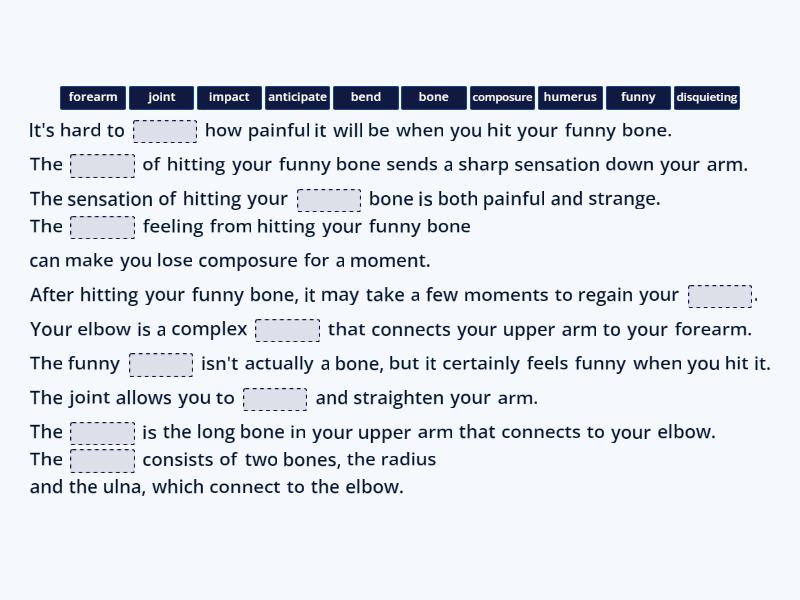This screenshot has height=600, width=800.
Task: Click the blank after "The funny"
Action: pyautogui.click(x=160, y=363)
